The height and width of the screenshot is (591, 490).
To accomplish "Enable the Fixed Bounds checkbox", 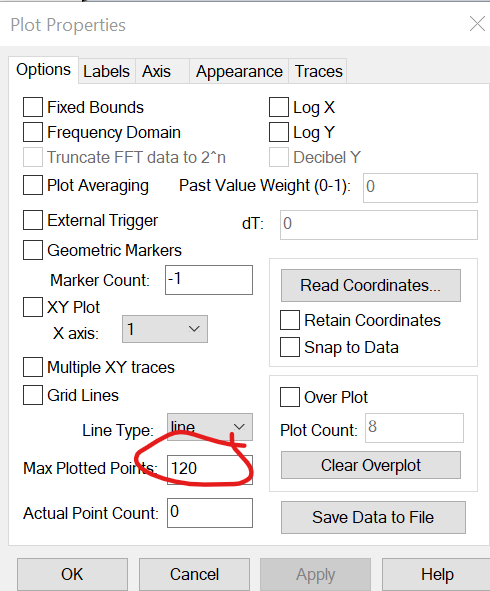I will 33,107.
